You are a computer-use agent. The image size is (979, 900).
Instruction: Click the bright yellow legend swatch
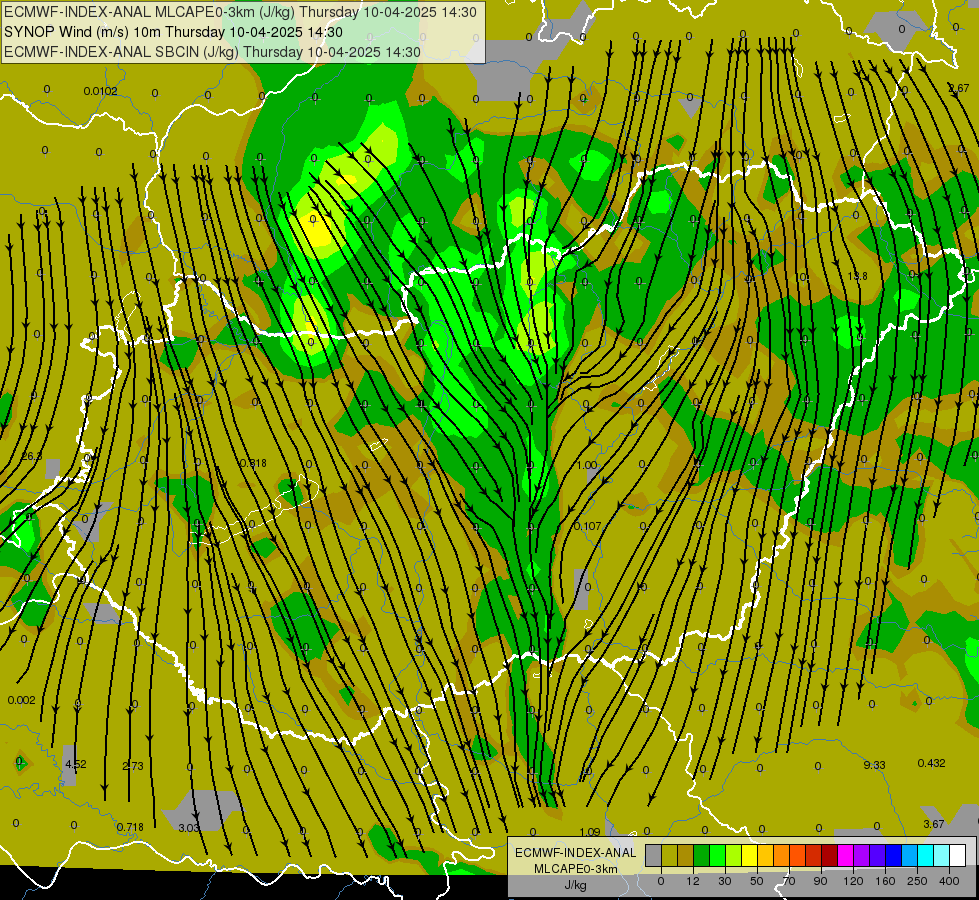pos(750,855)
